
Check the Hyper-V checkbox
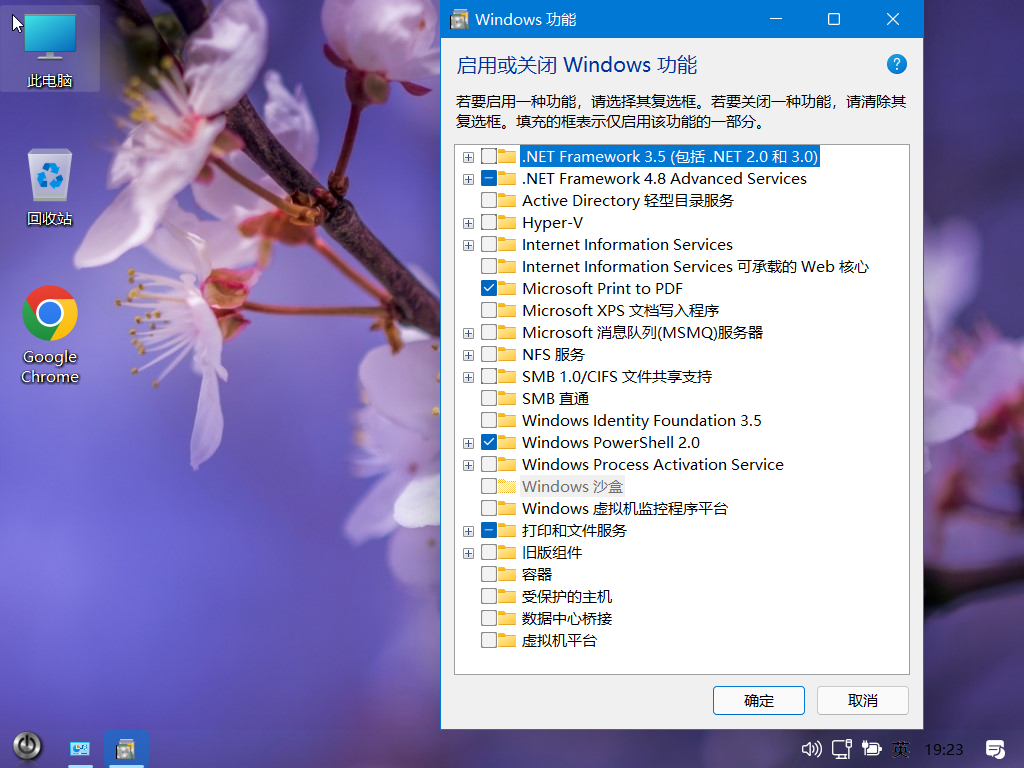(488, 222)
